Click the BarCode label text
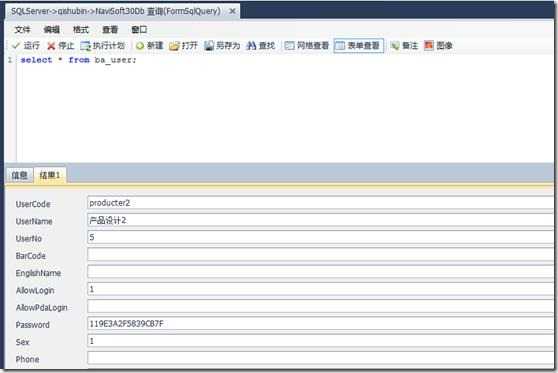 coord(31,256)
